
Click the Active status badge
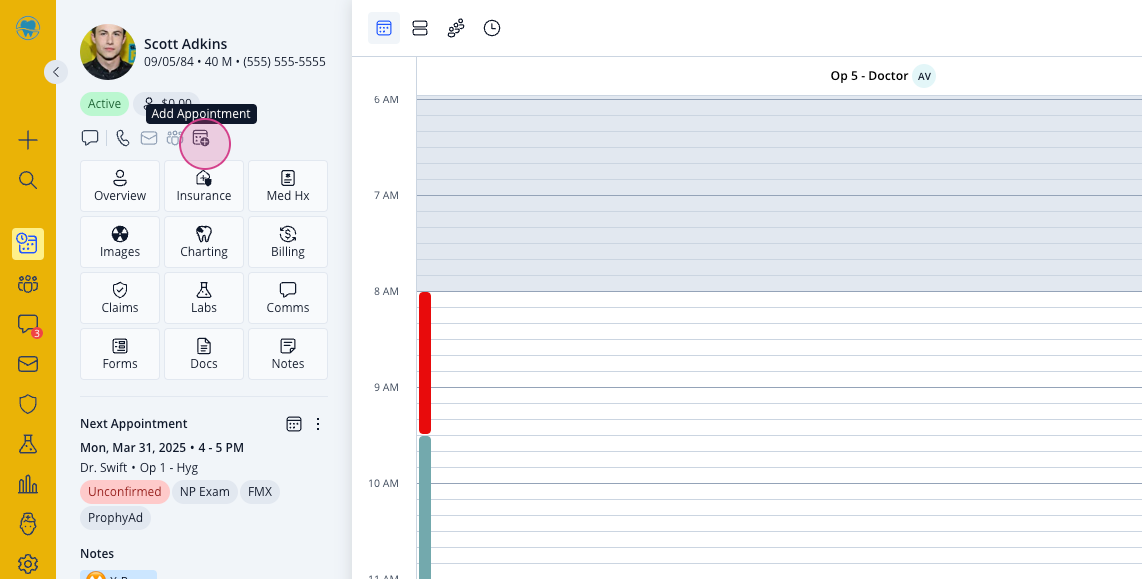coord(104,104)
